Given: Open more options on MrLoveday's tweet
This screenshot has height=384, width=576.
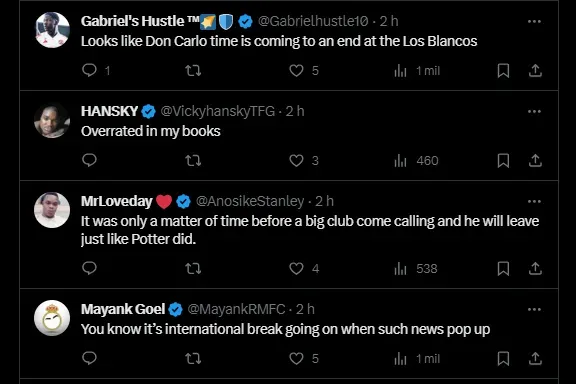Looking at the screenshot, I should coord(534,201).
